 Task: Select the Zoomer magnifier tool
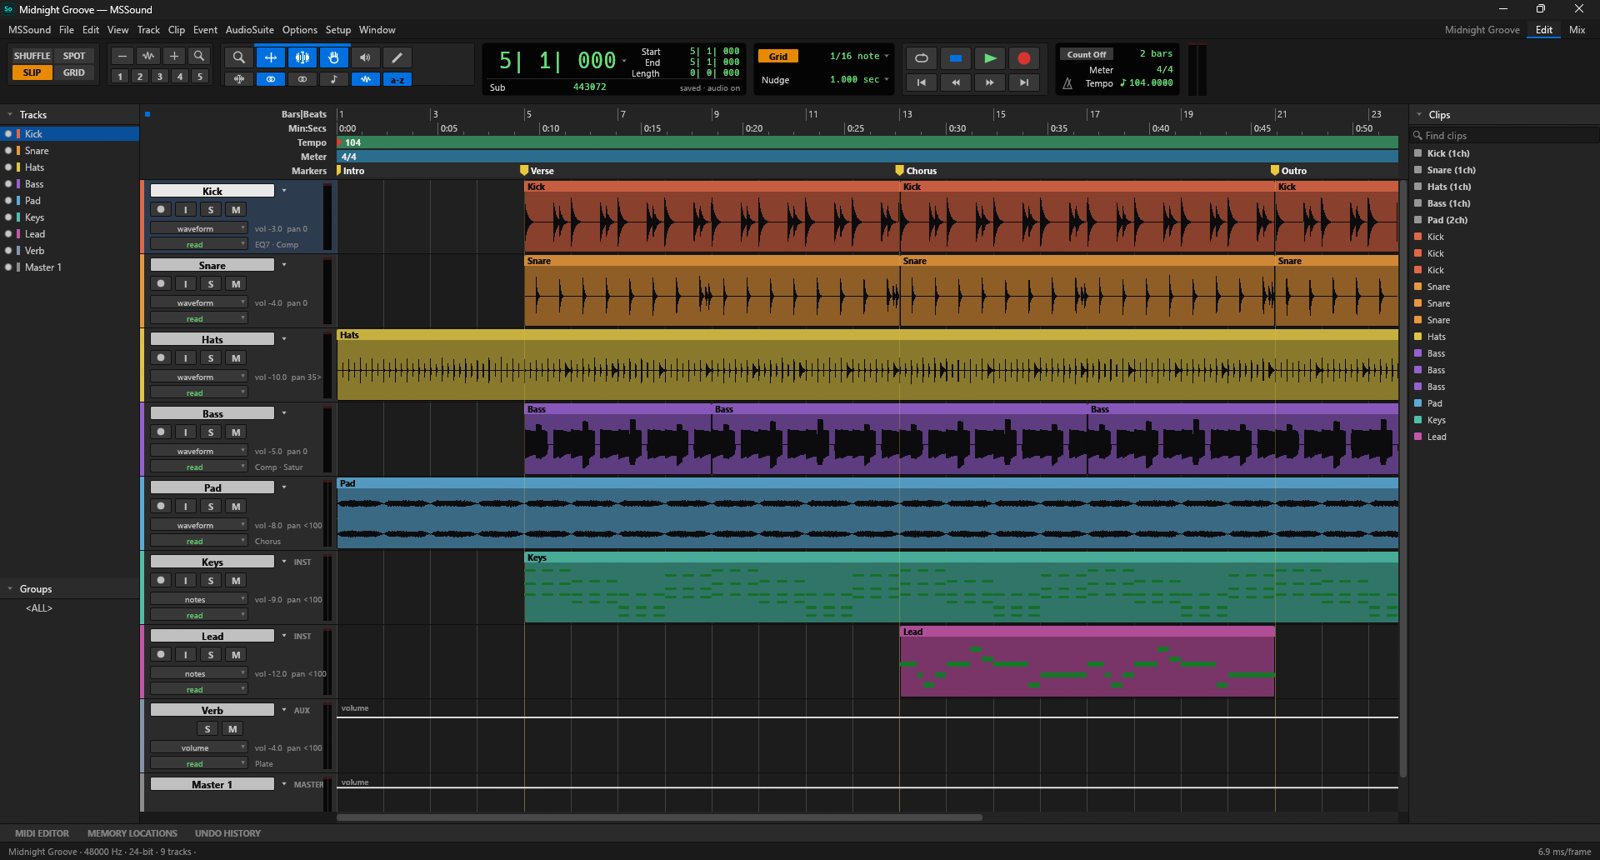coord(238,57)
